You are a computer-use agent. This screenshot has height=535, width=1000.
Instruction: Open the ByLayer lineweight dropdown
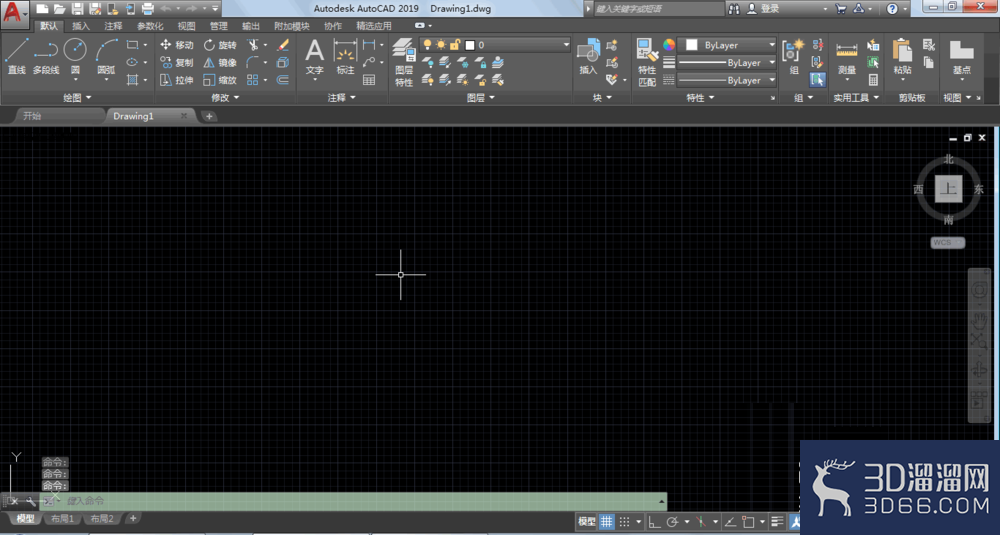tap(728, 62)
